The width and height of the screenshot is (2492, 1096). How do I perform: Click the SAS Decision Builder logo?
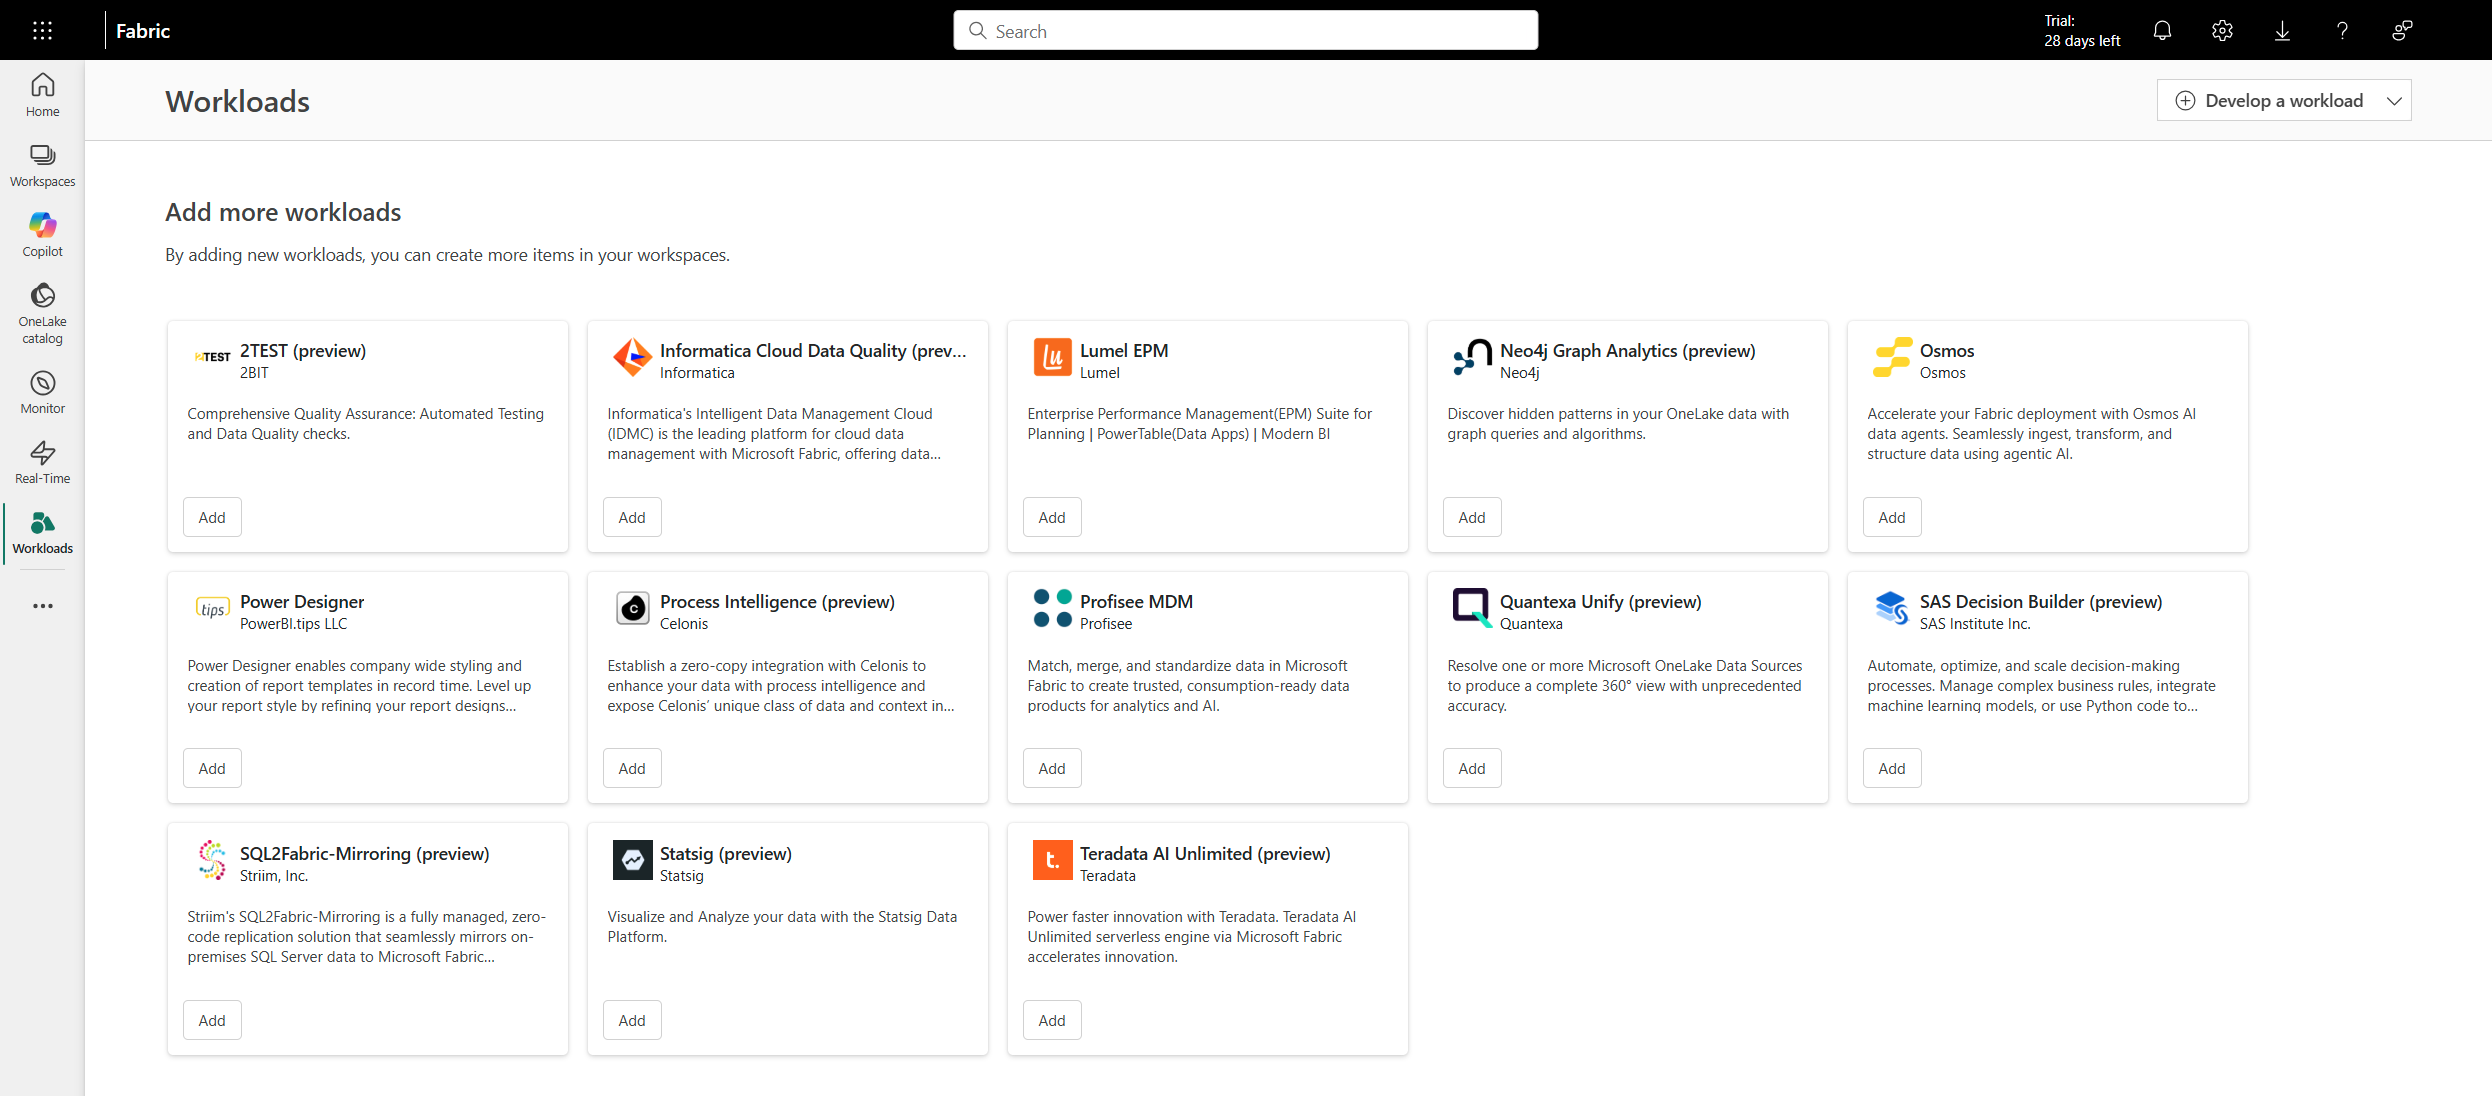click(x=1892, y=608)
